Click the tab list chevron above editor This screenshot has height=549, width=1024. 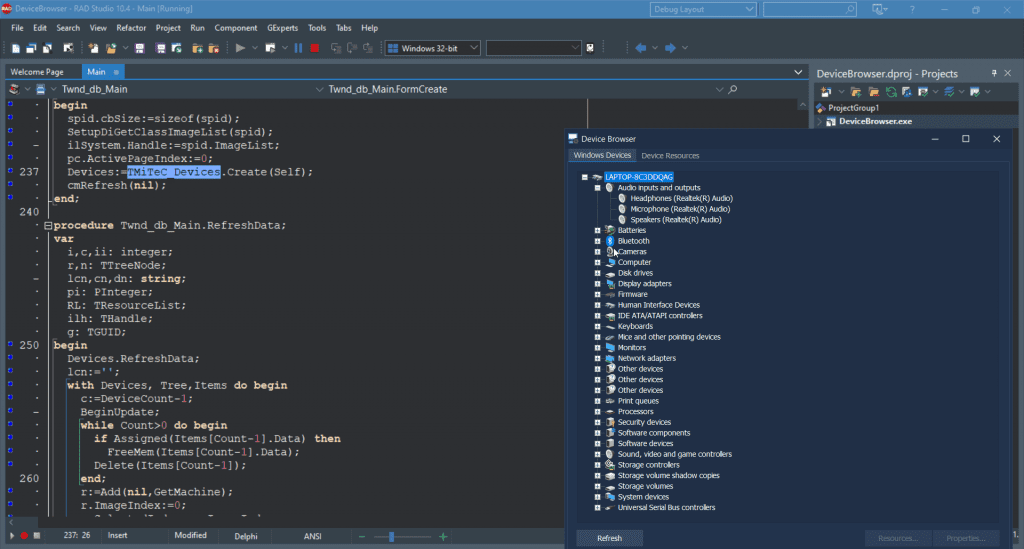(x=797, y=72)
